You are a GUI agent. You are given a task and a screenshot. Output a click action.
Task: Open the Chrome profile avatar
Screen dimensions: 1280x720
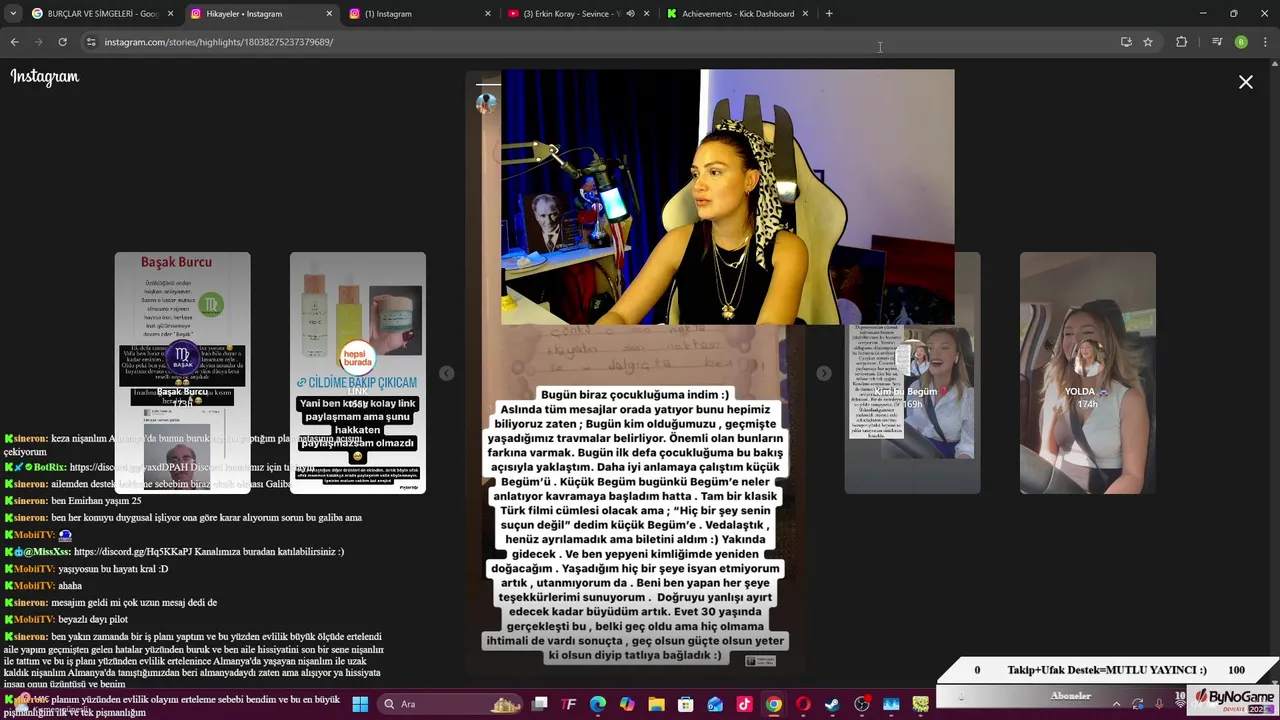pyautogui.click(x=1241, y=42)
